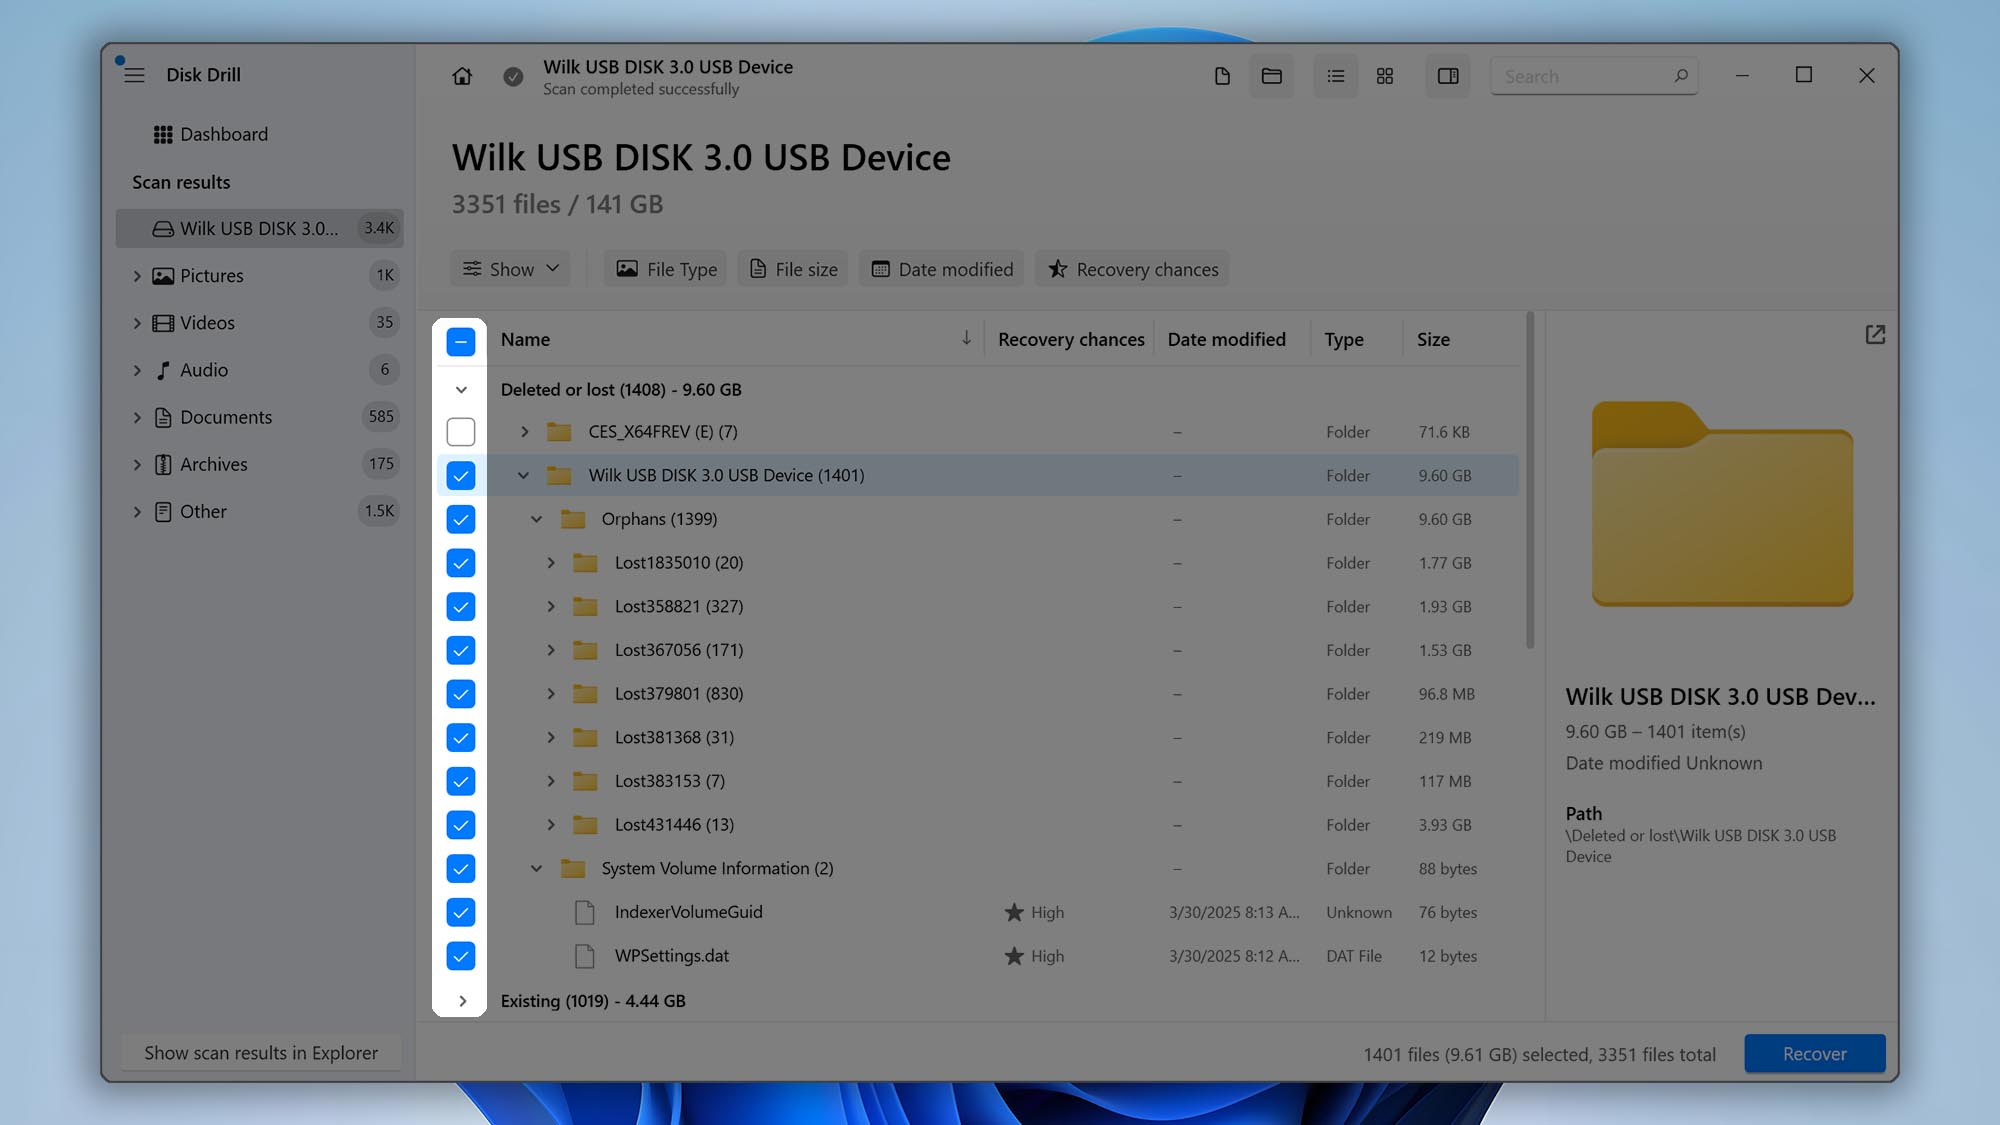Open the Recovery chances filter
The width and height of the screenshot is (2000, 1125).
coord(1131,268)
